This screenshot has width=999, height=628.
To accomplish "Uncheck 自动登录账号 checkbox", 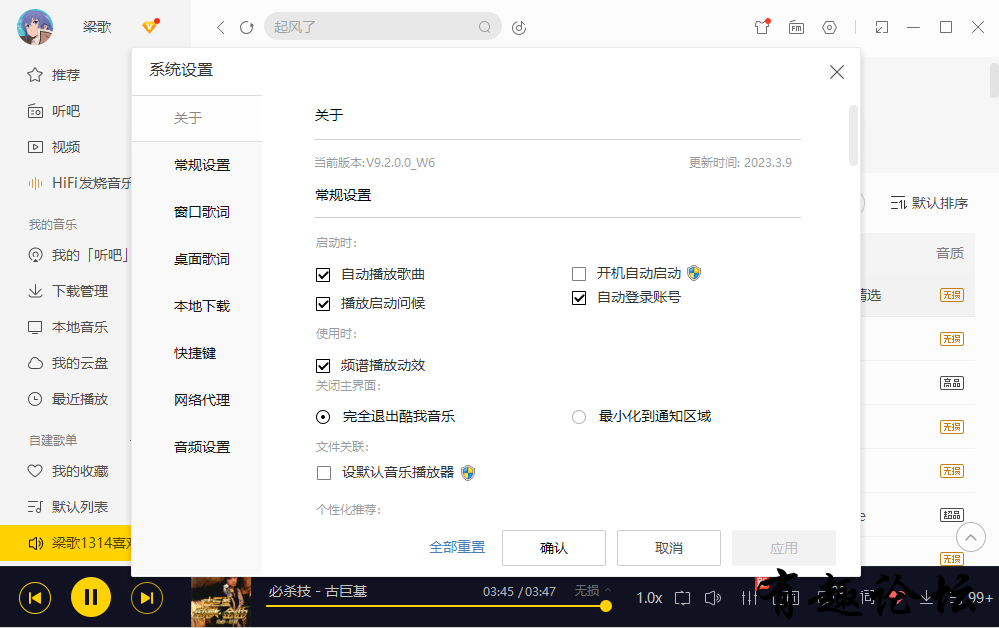I will click(579, 297).
